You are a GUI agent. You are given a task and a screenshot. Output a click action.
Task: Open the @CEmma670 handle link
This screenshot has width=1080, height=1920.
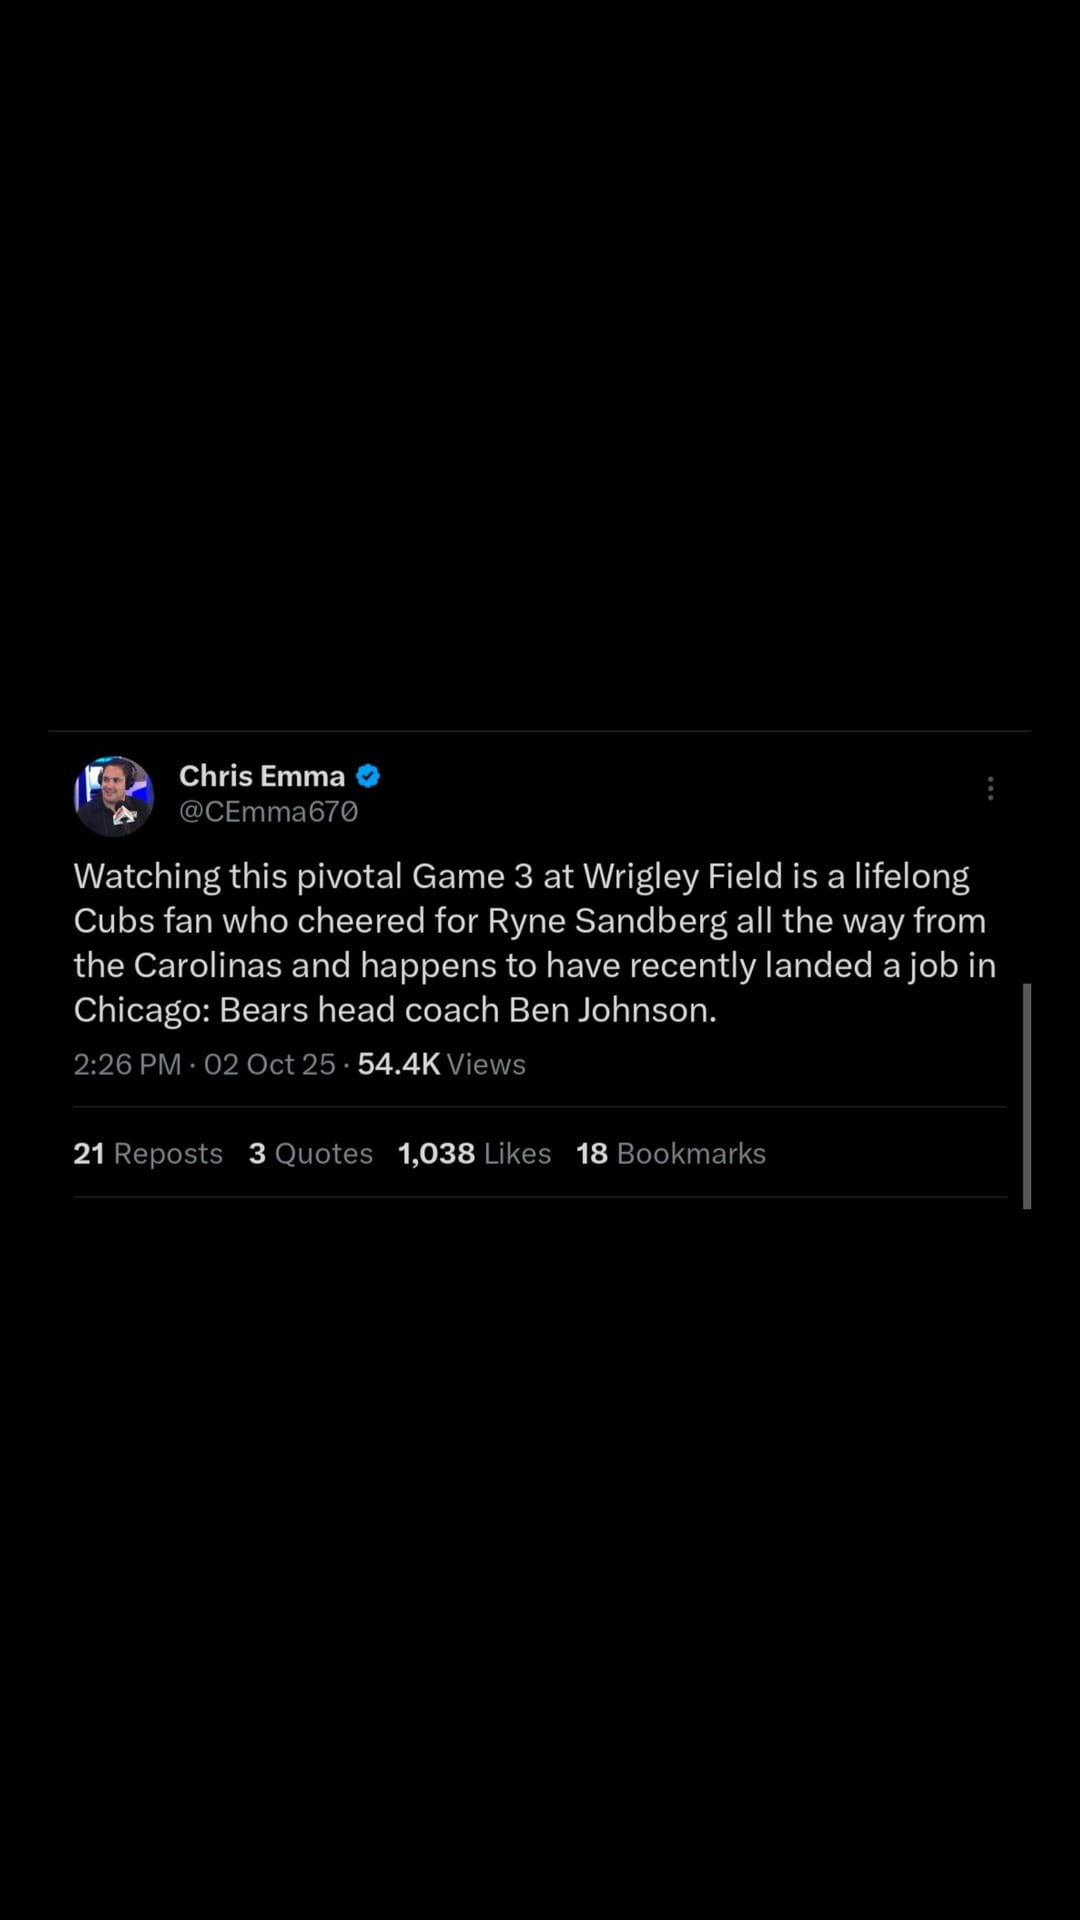268,811
